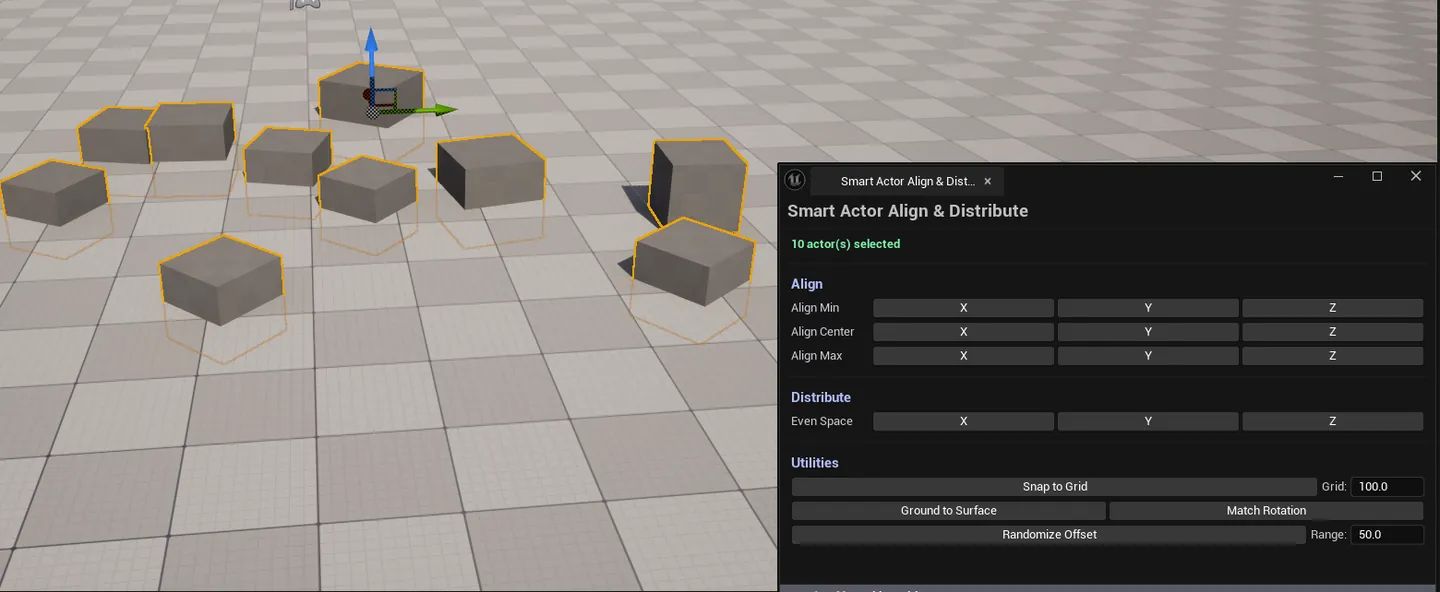Click the Distribute section heading
Screen dimensions: 1440x592
(821, 397)
